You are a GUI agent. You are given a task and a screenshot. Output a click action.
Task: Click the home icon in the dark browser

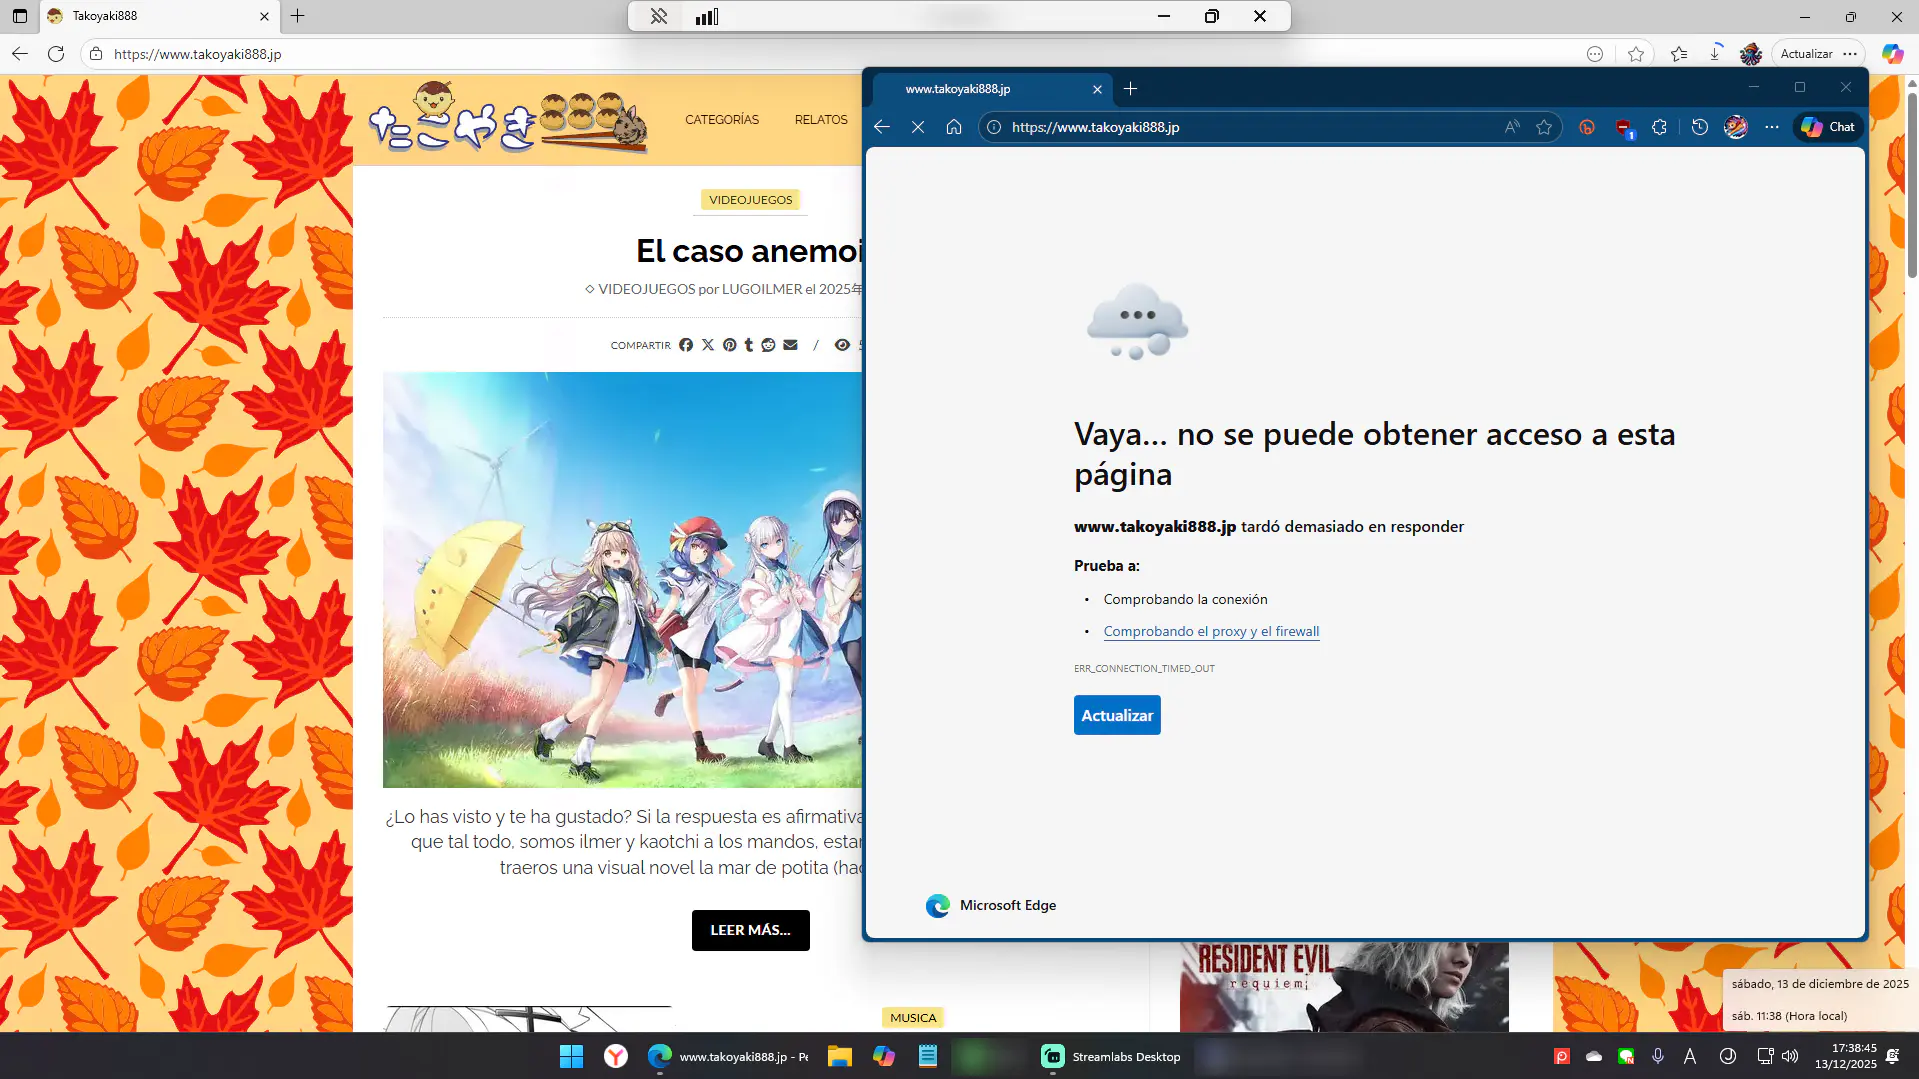click(x=954, y=127)
